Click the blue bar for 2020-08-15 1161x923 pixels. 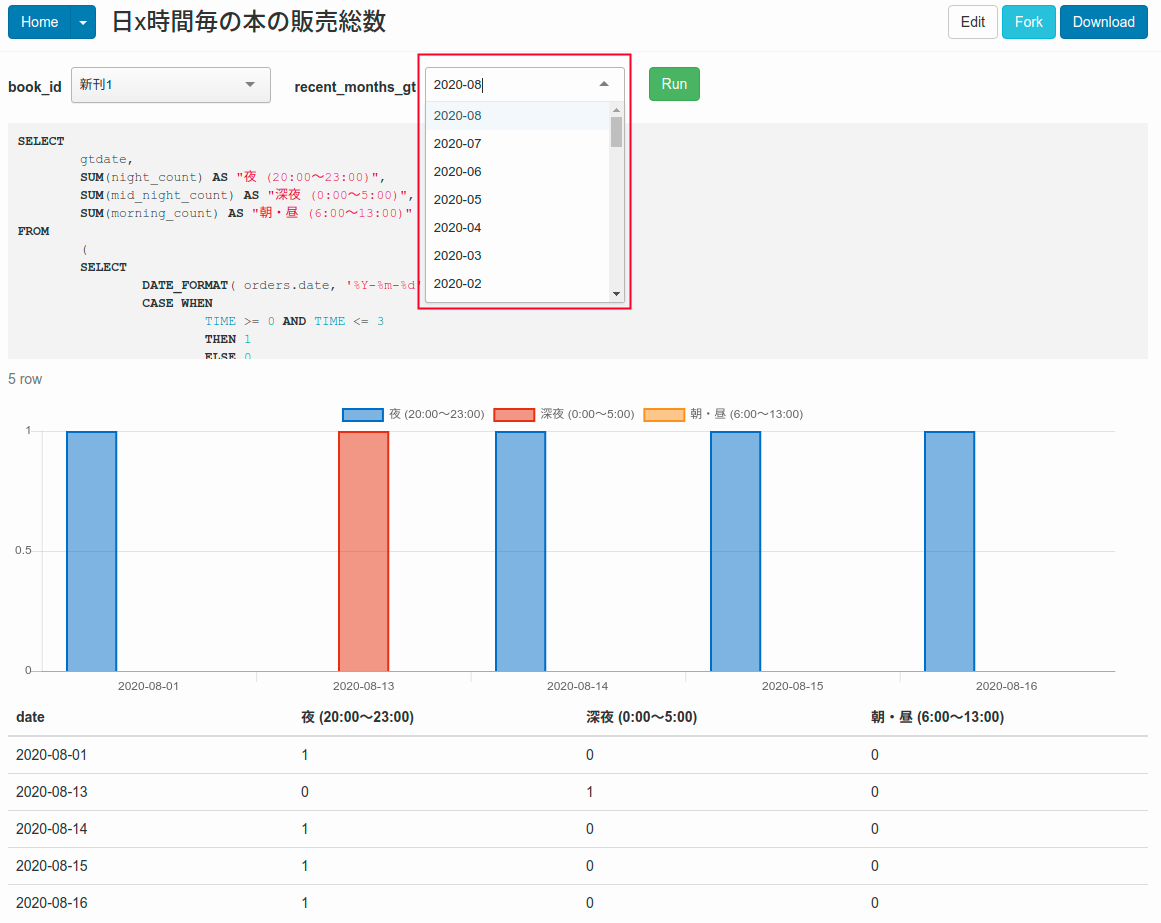pyautogui.click(x=735, y=551)
